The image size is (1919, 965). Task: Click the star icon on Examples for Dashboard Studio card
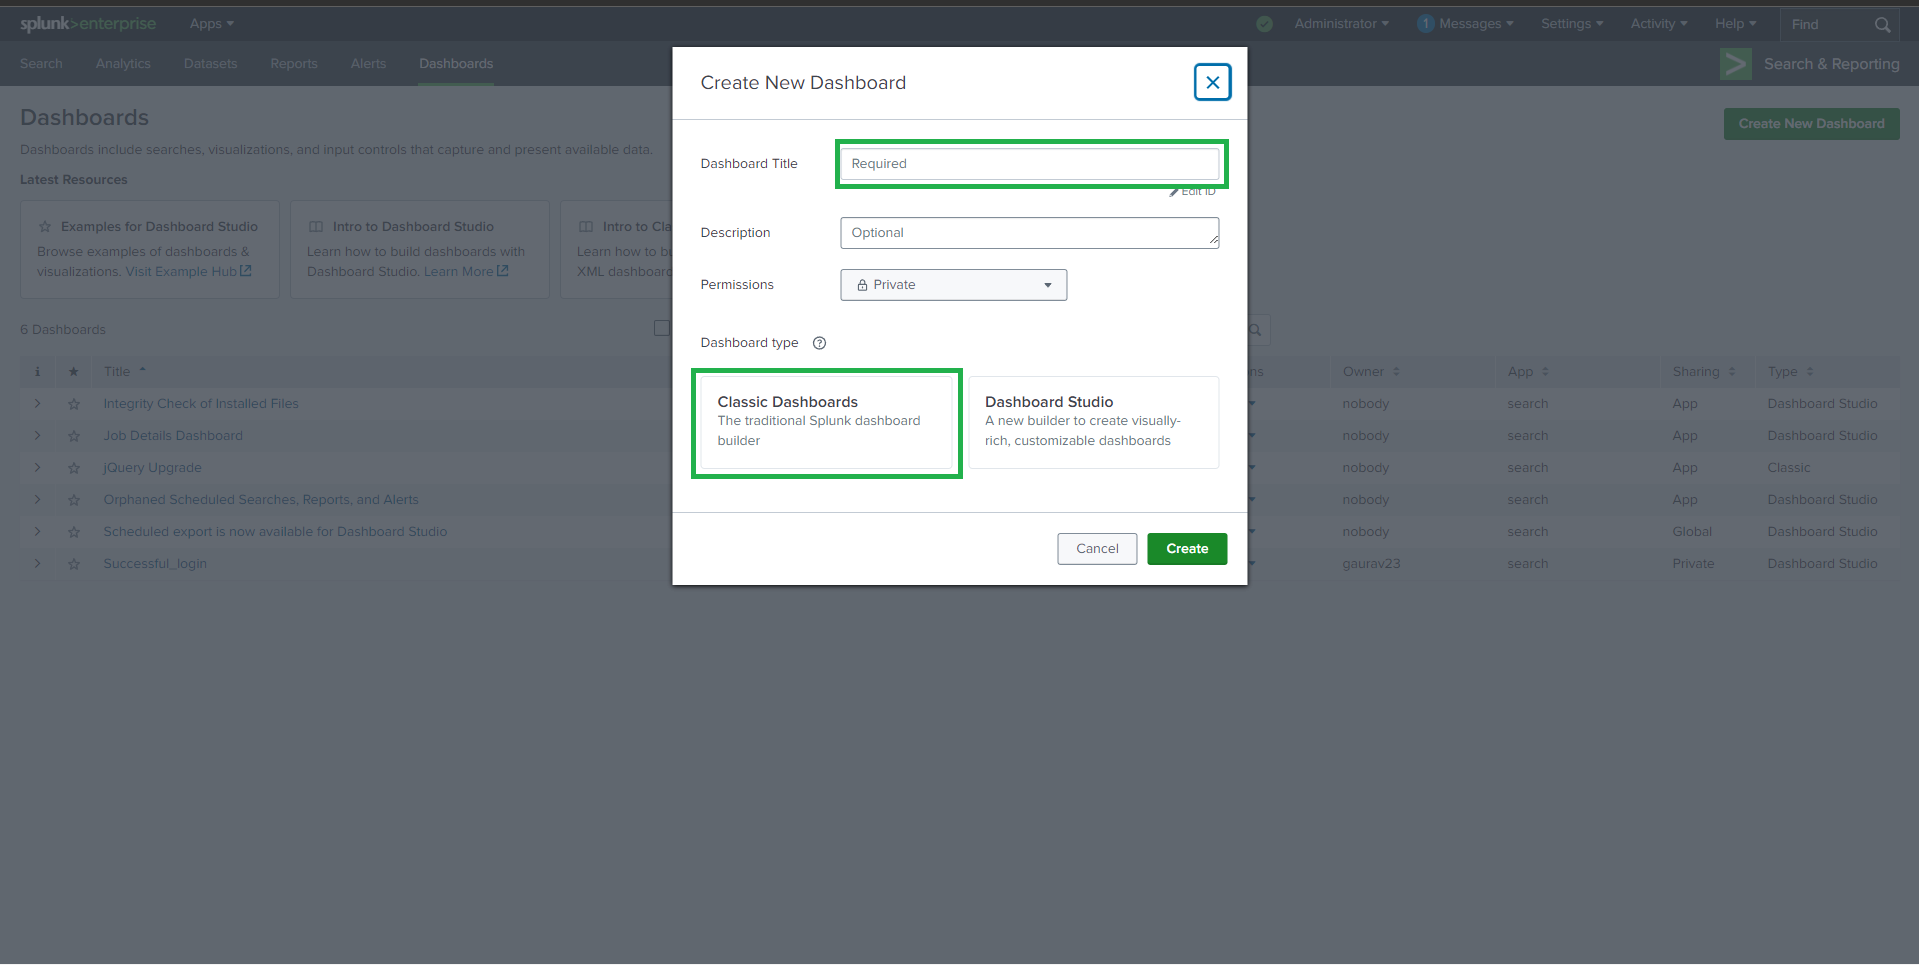[x=45, y=227]
